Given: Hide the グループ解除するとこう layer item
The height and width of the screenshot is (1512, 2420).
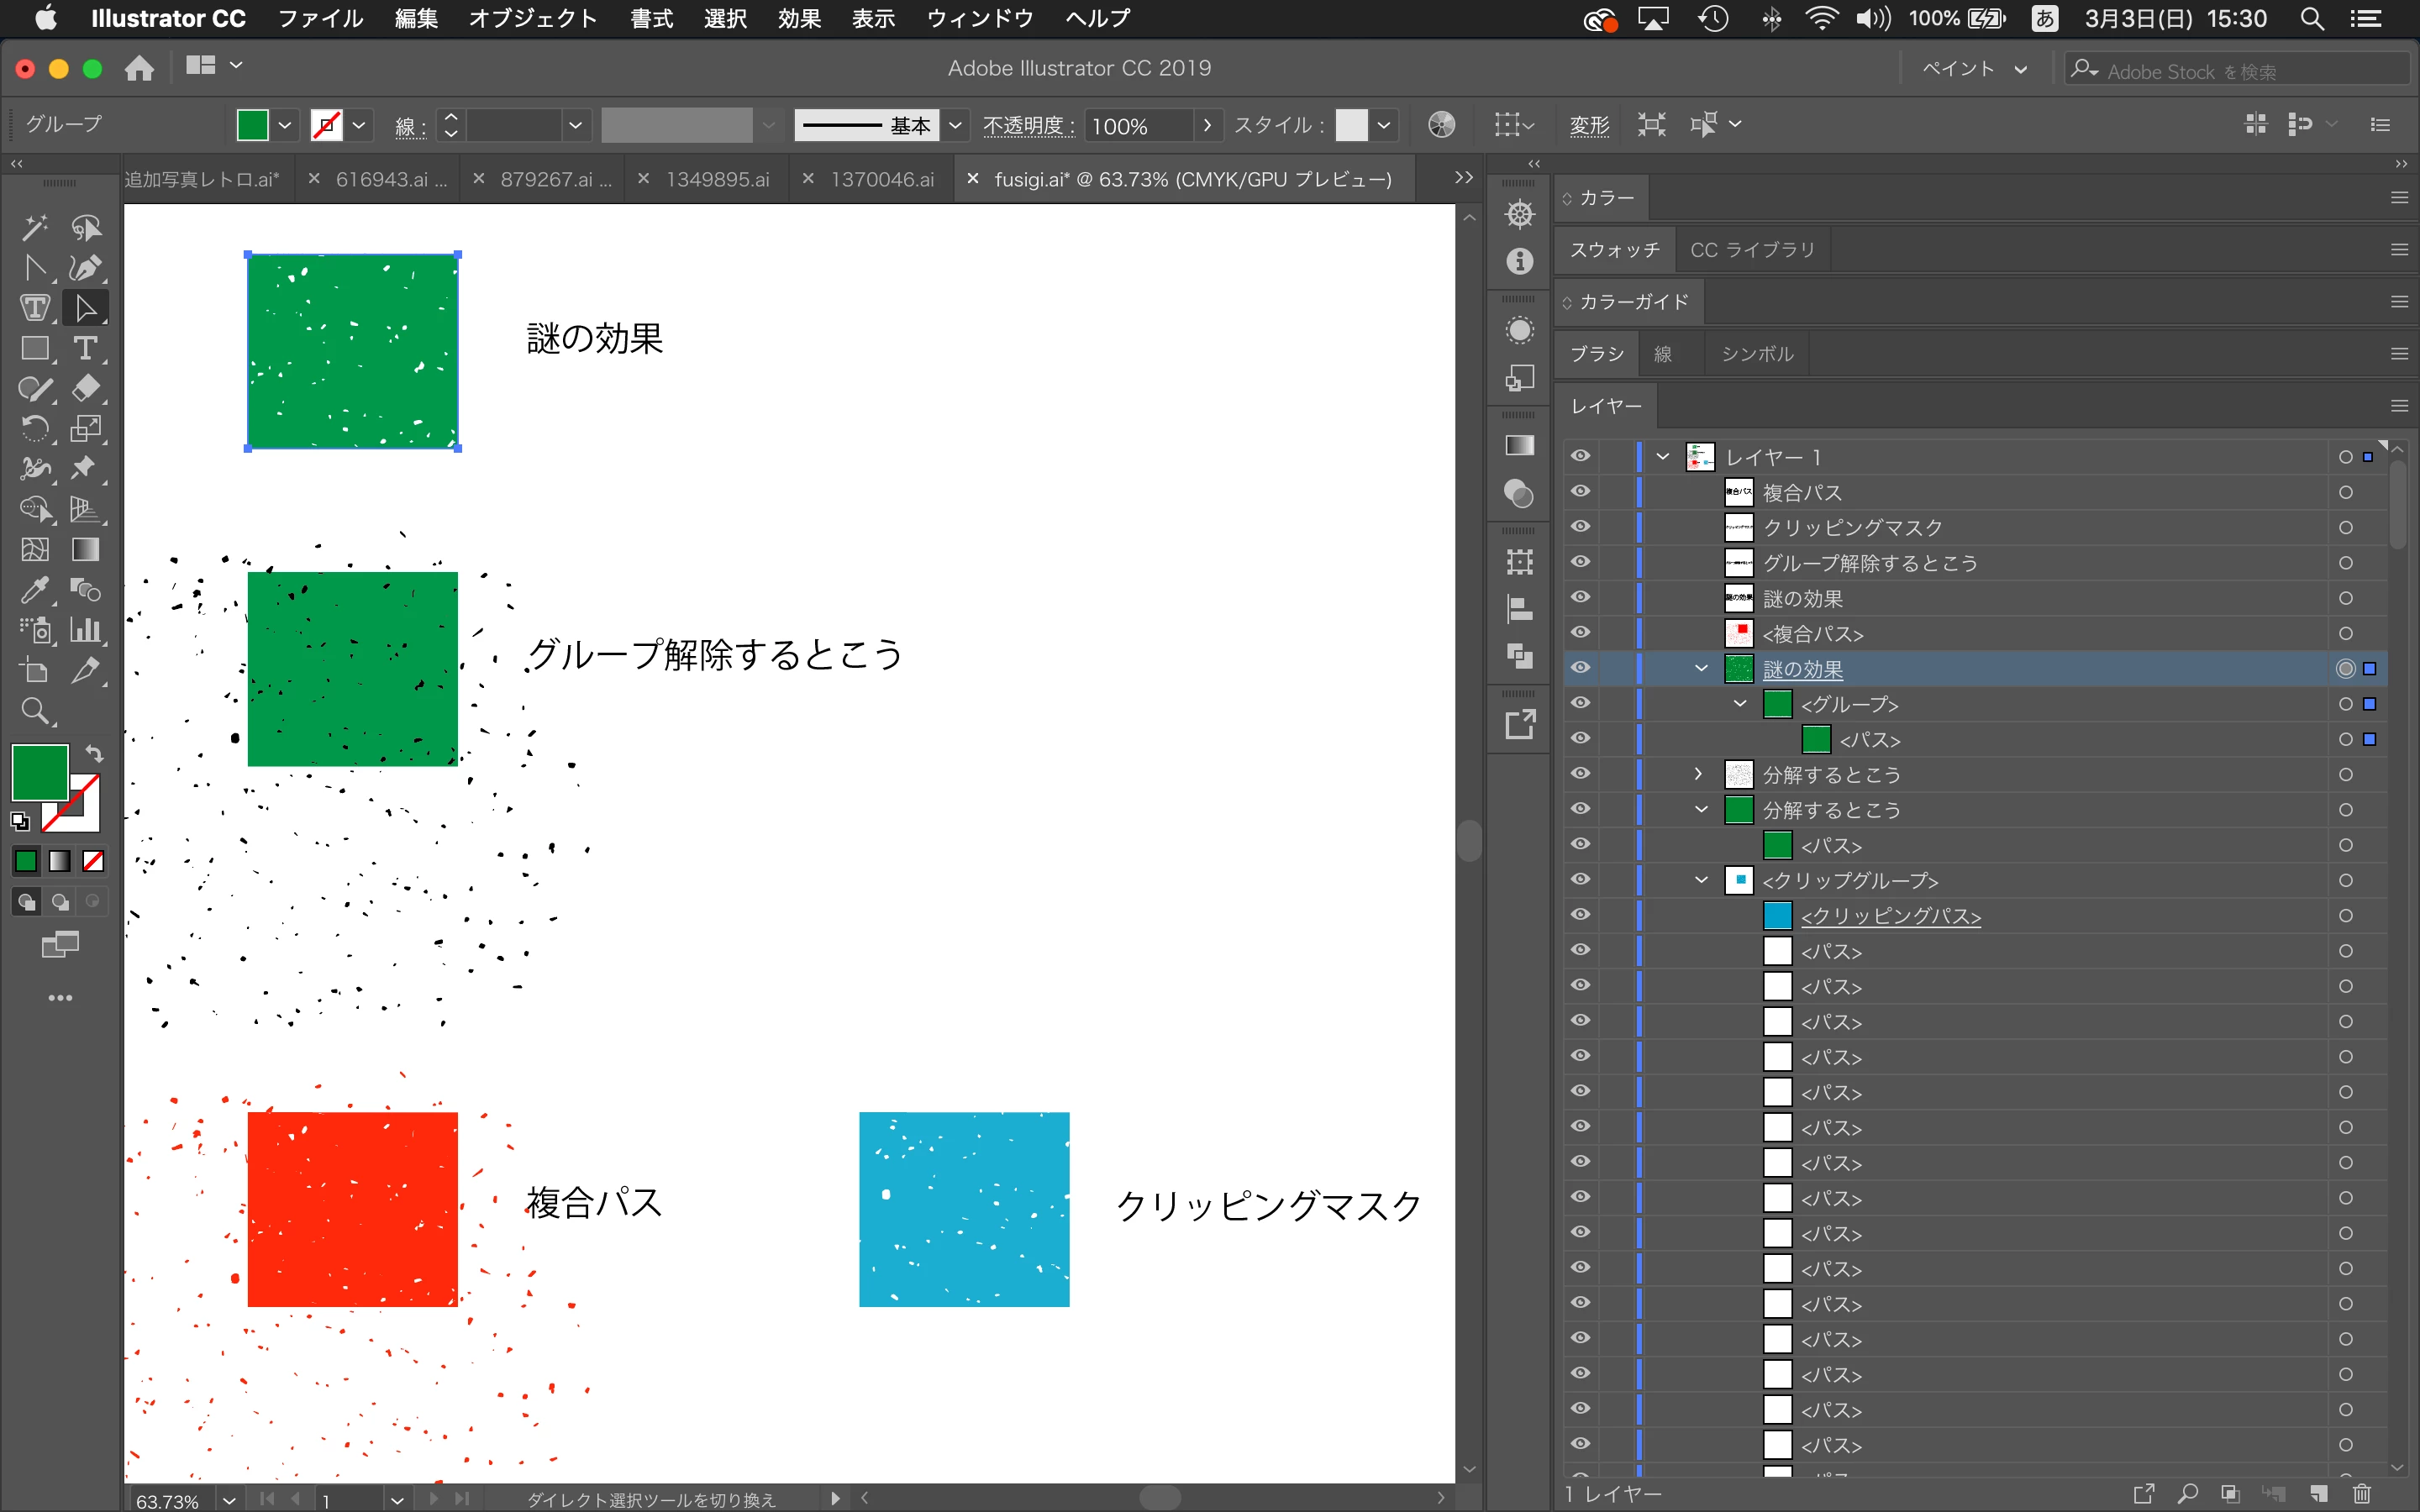Looking at the screenshot, I should point(1580,562).
